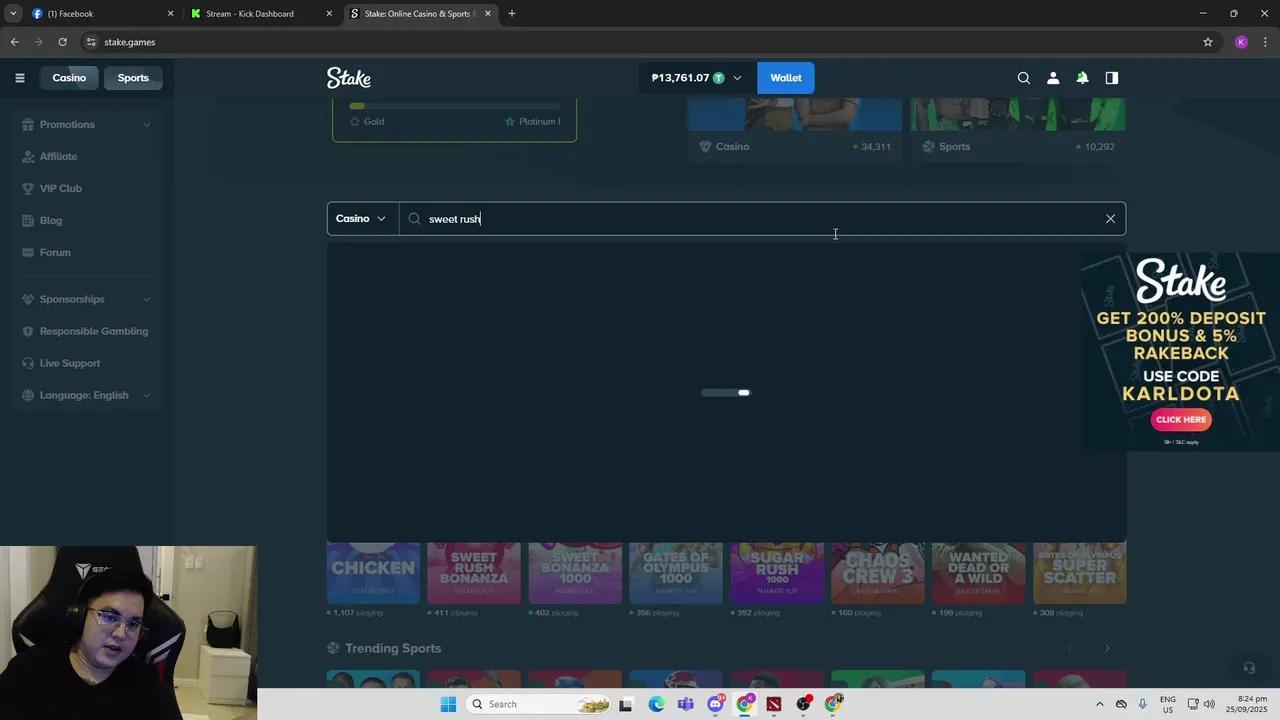Reload the page

(x=62, y=42)
